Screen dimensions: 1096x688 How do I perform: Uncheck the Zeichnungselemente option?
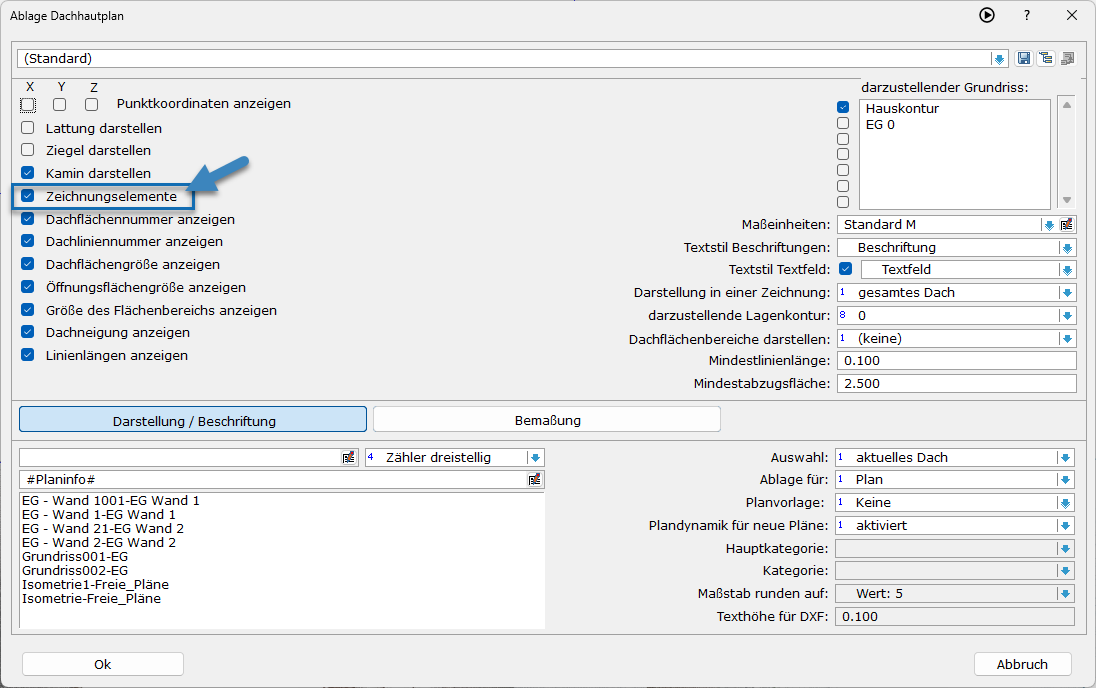(28, 196)
